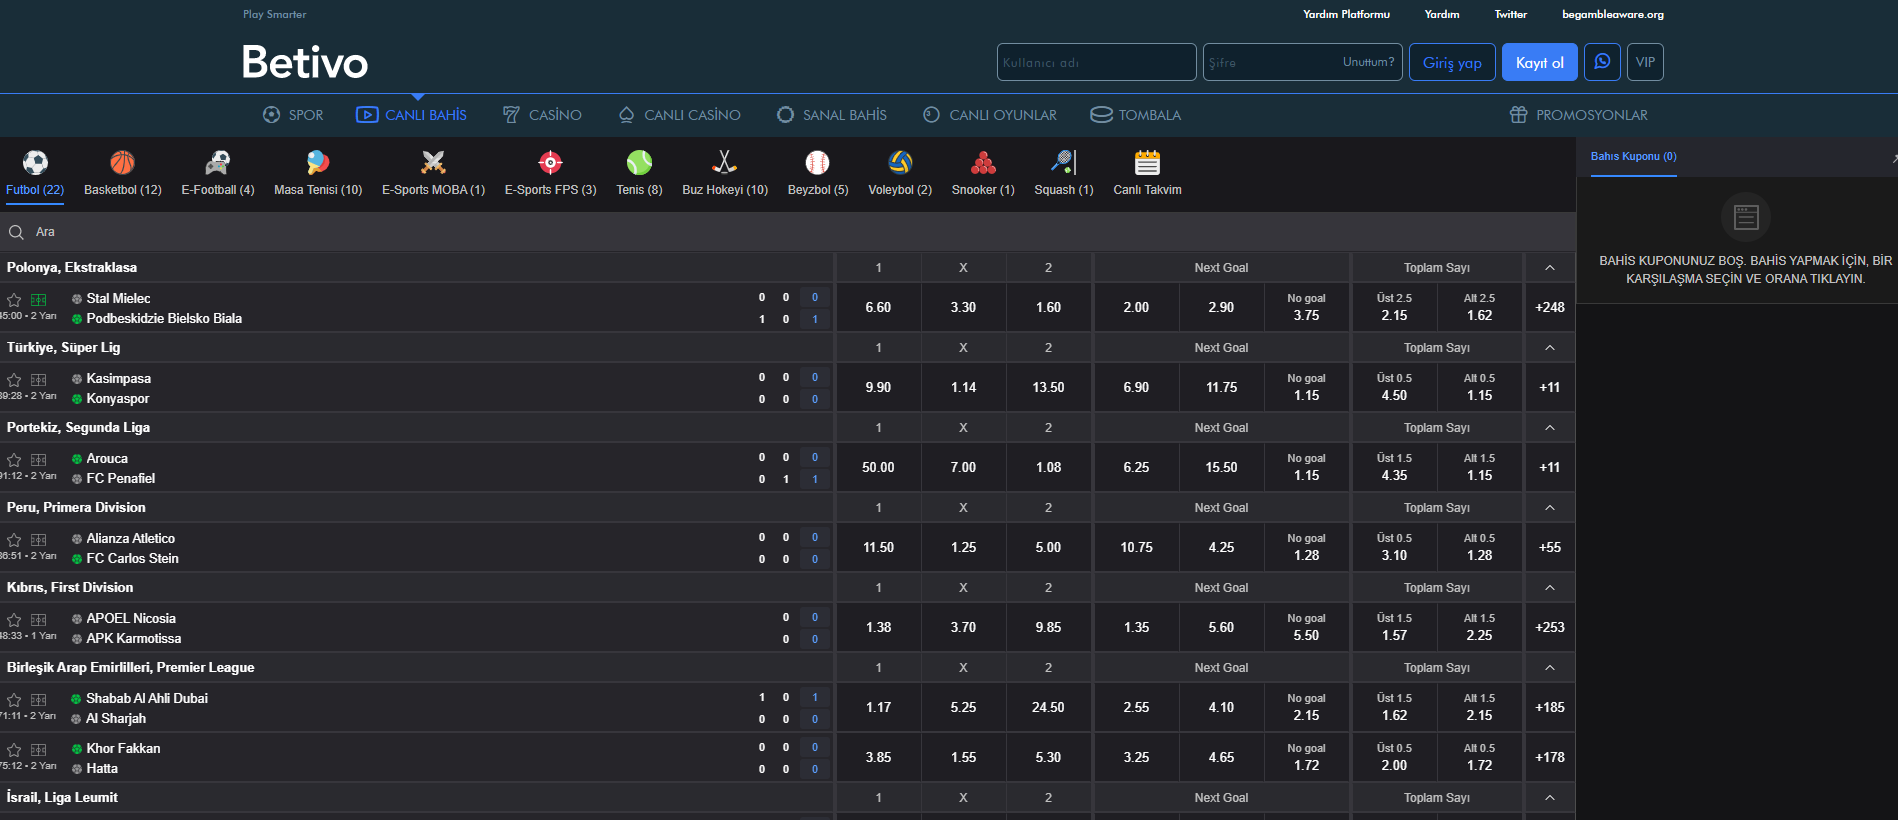Toggle favorite star for Kasimpasa match
This screenshot has height=820, width=1898.
tap(14, 380)
